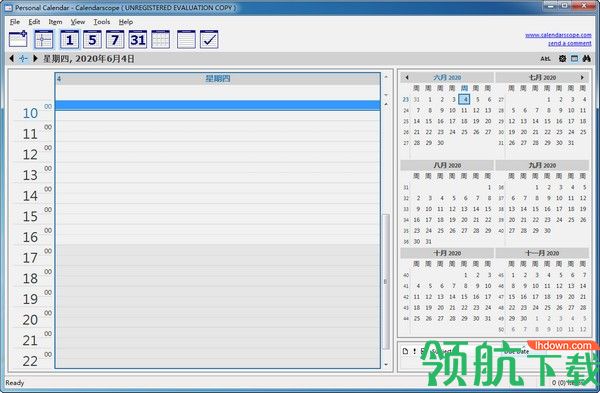Select June 4 in mini calendar
The image size is (600, 393).
(464, 99)
